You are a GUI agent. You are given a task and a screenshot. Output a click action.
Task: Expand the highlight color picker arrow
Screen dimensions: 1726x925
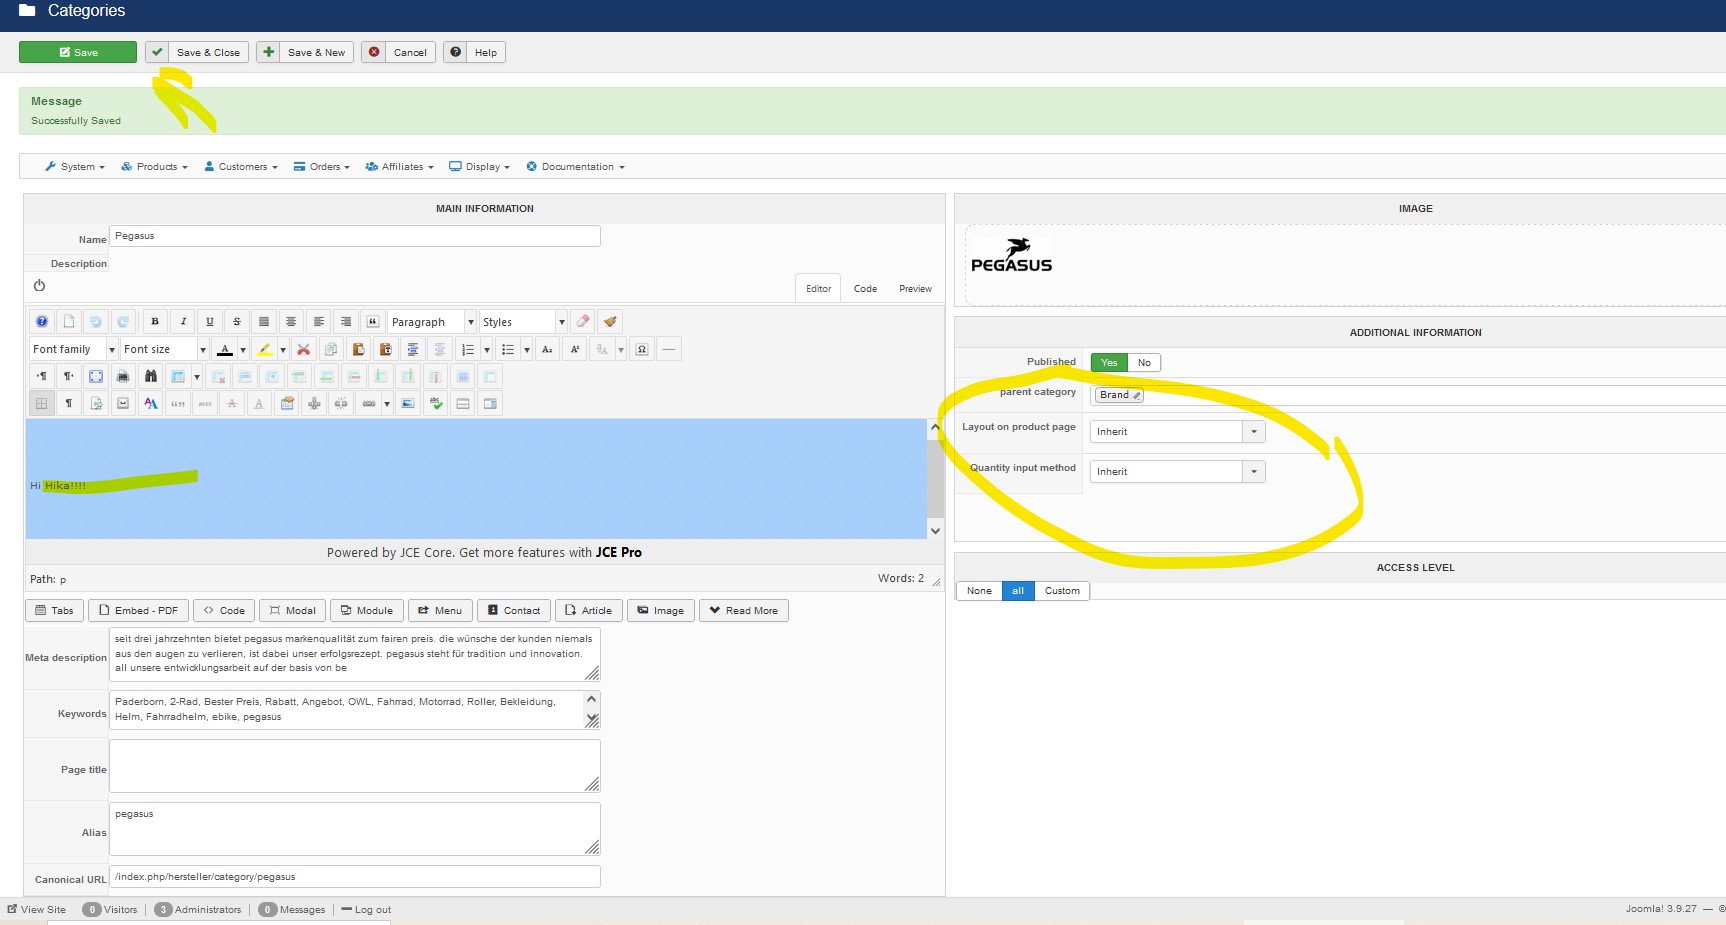[283, 349]
